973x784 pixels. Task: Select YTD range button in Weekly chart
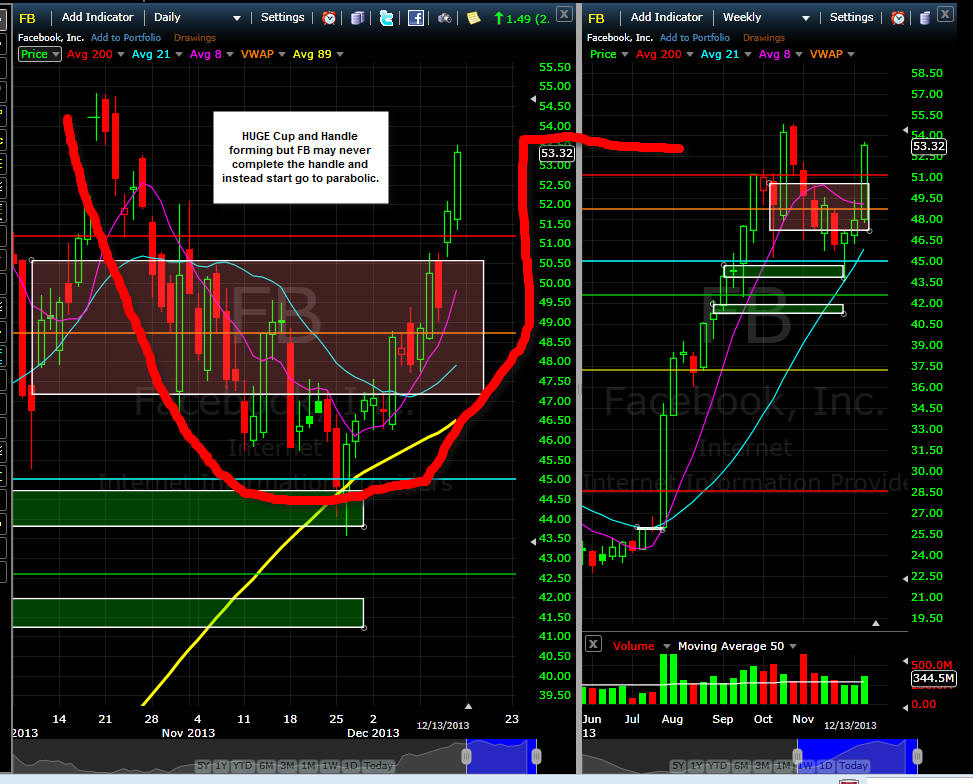[x=717, y=765]
